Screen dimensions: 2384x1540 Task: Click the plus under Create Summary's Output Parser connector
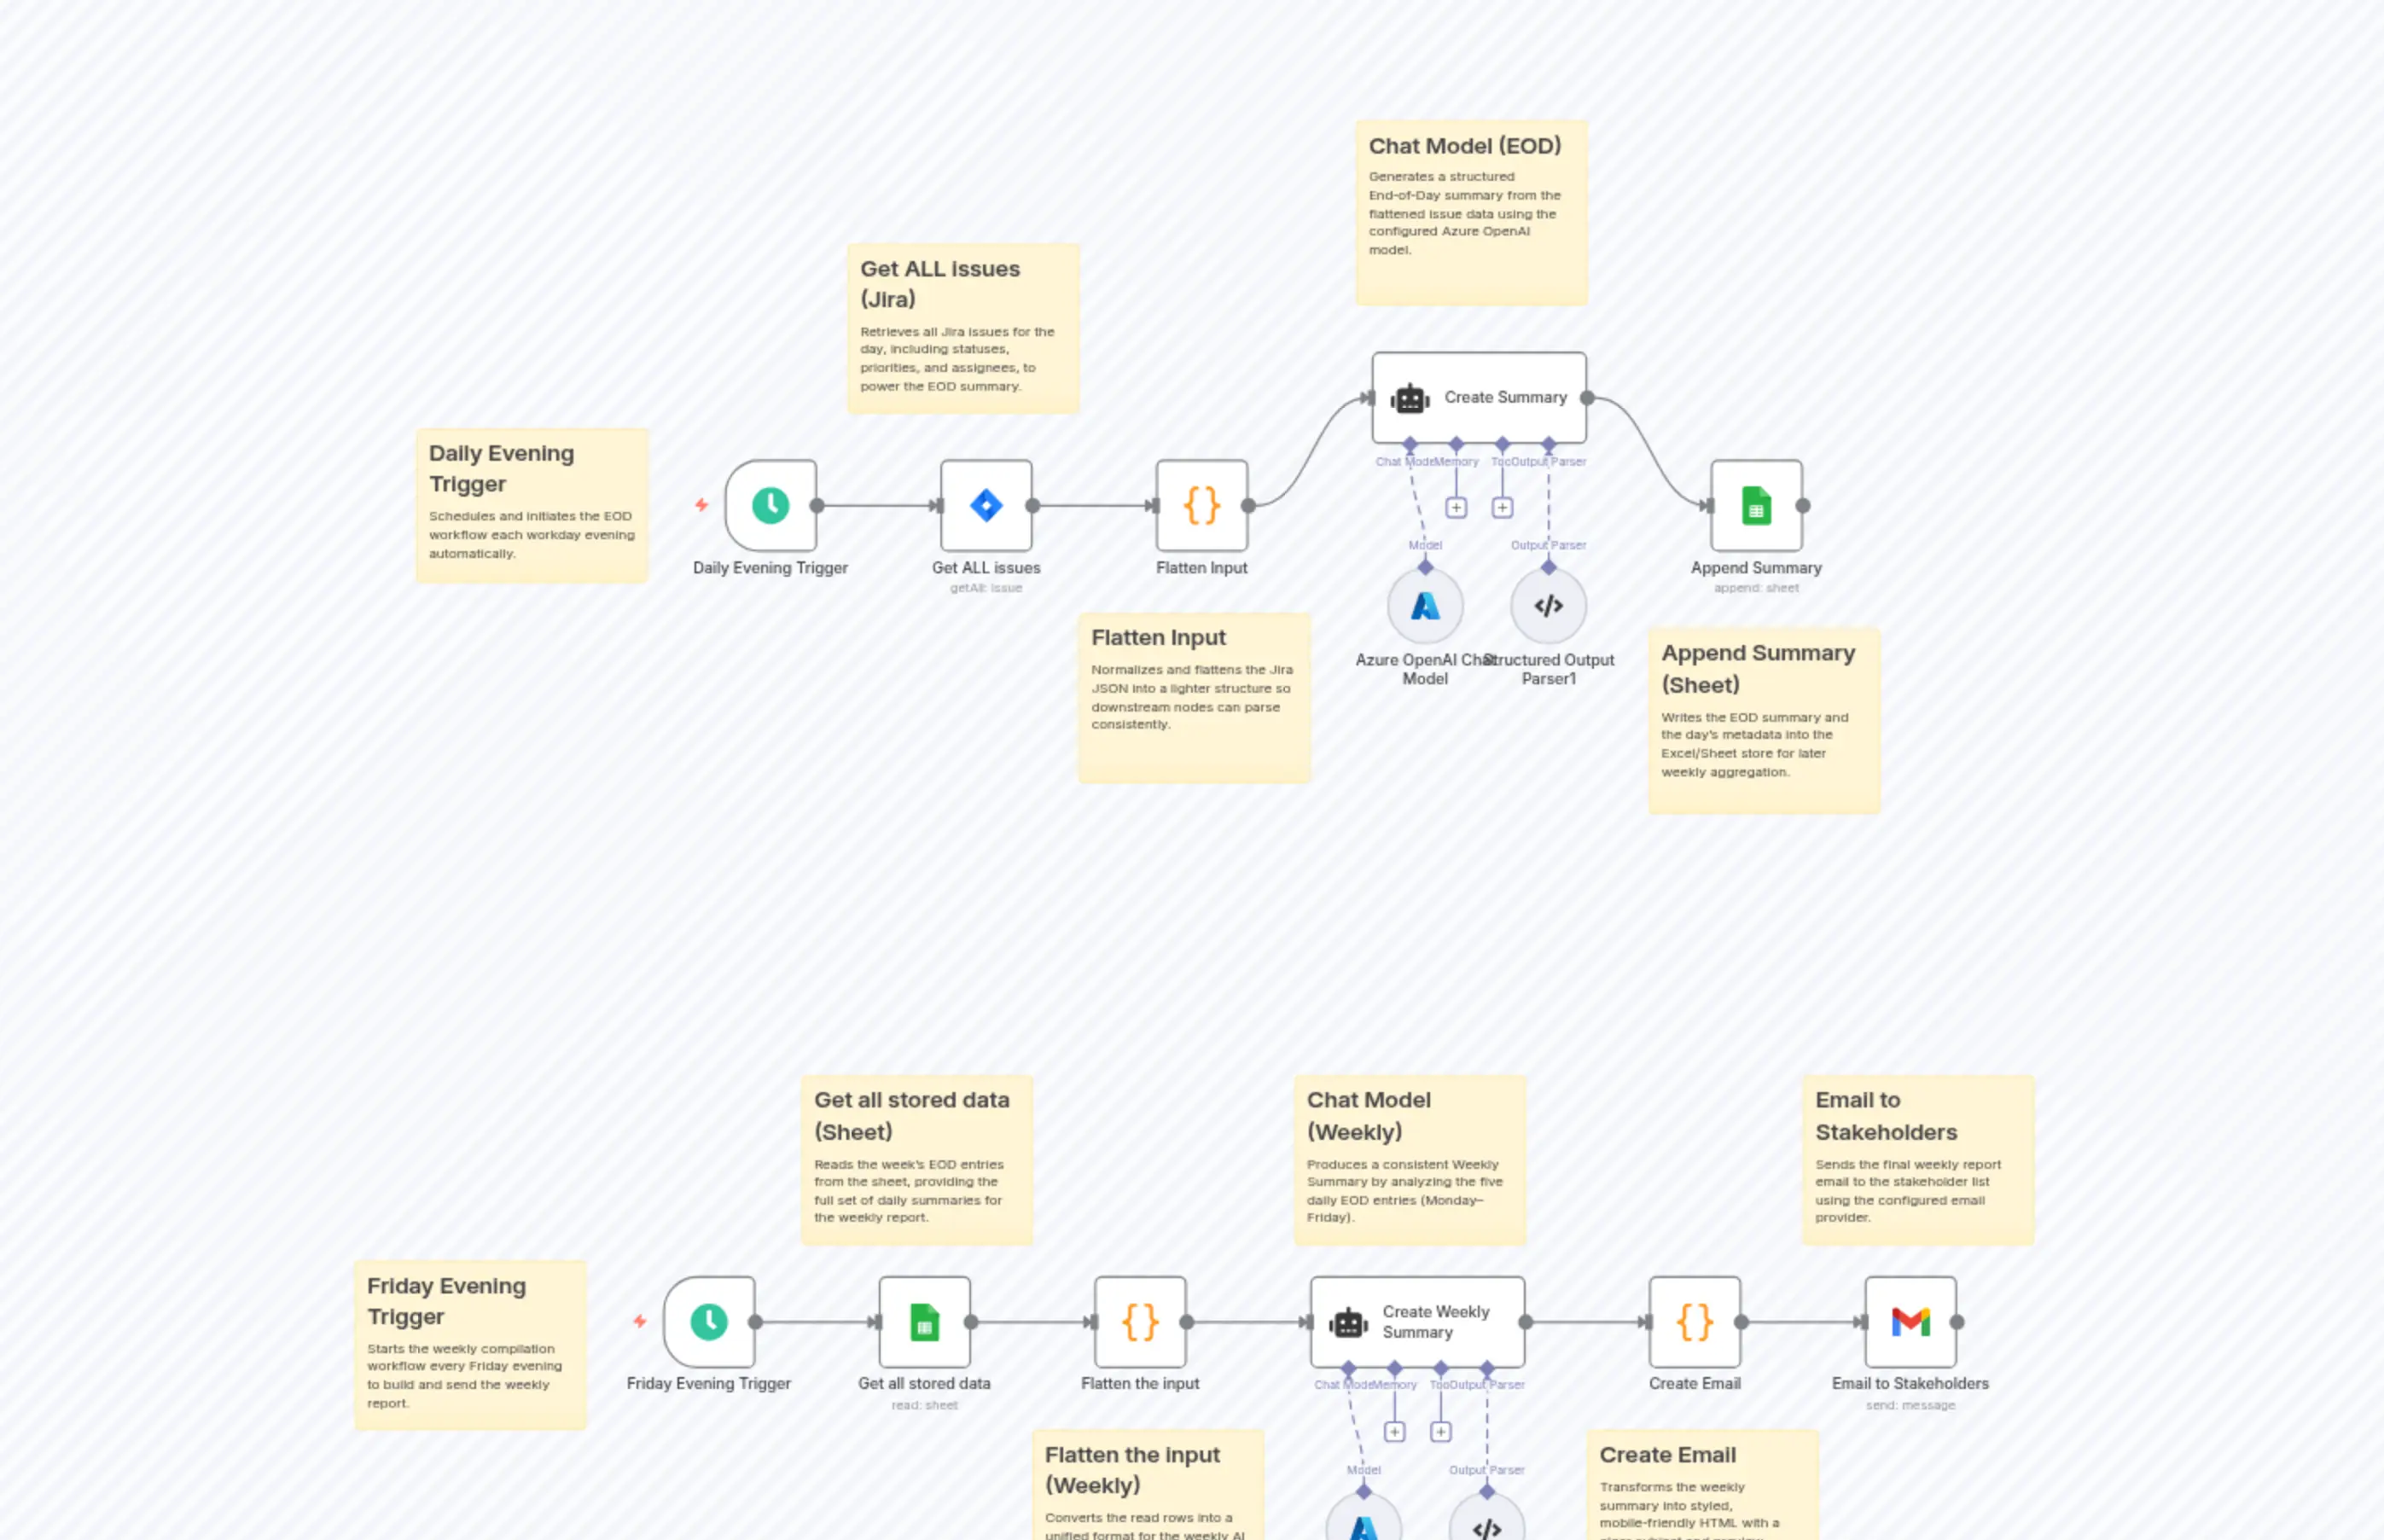click(1501, 507)
